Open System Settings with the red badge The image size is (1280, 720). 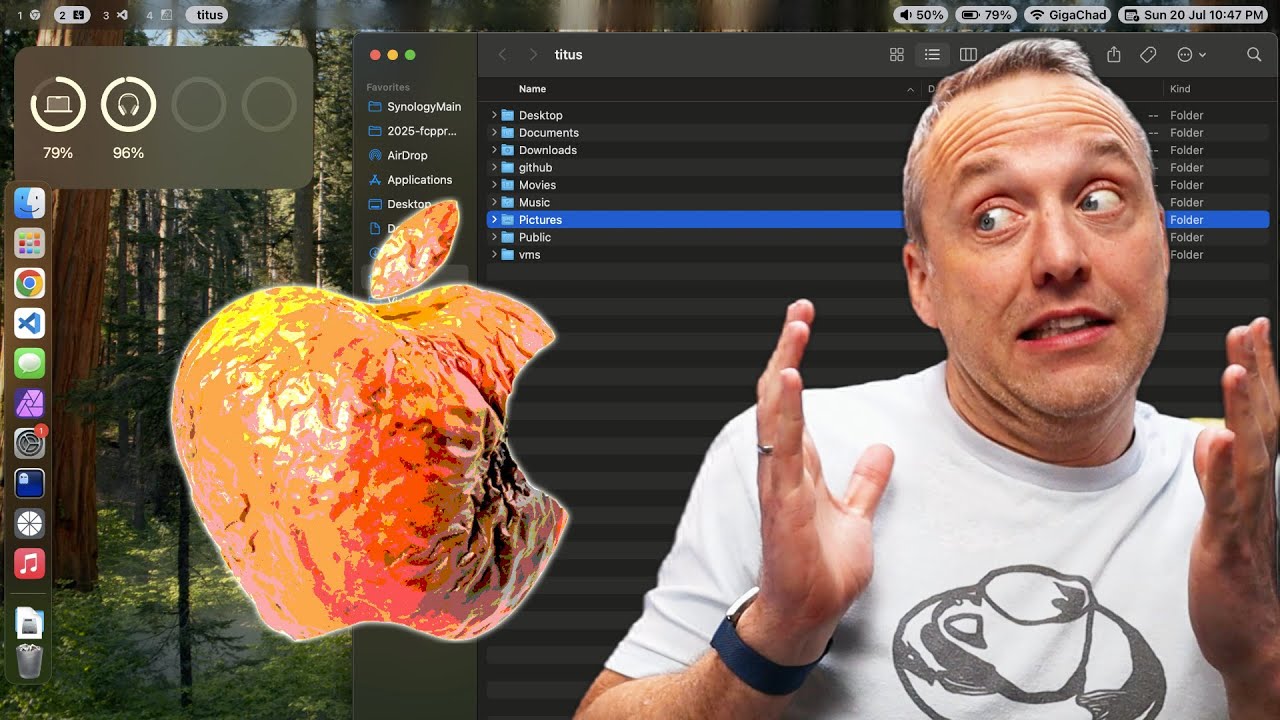[29, 444]
